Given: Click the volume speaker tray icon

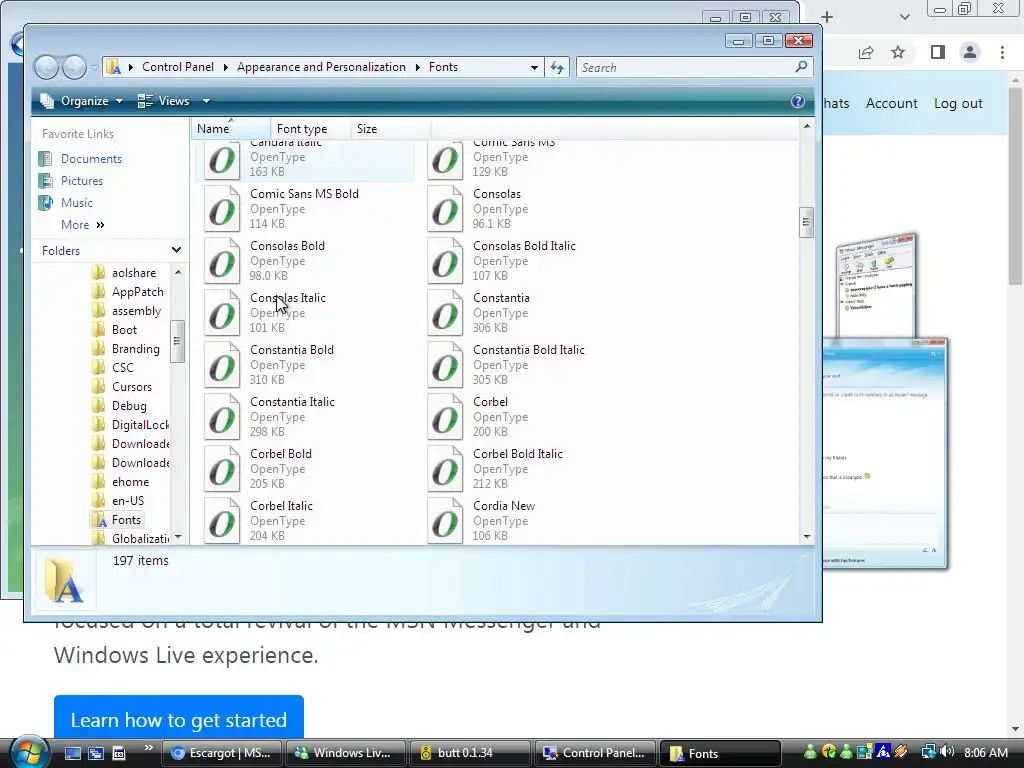Looking at the screenshot, I should coord(948,752).
